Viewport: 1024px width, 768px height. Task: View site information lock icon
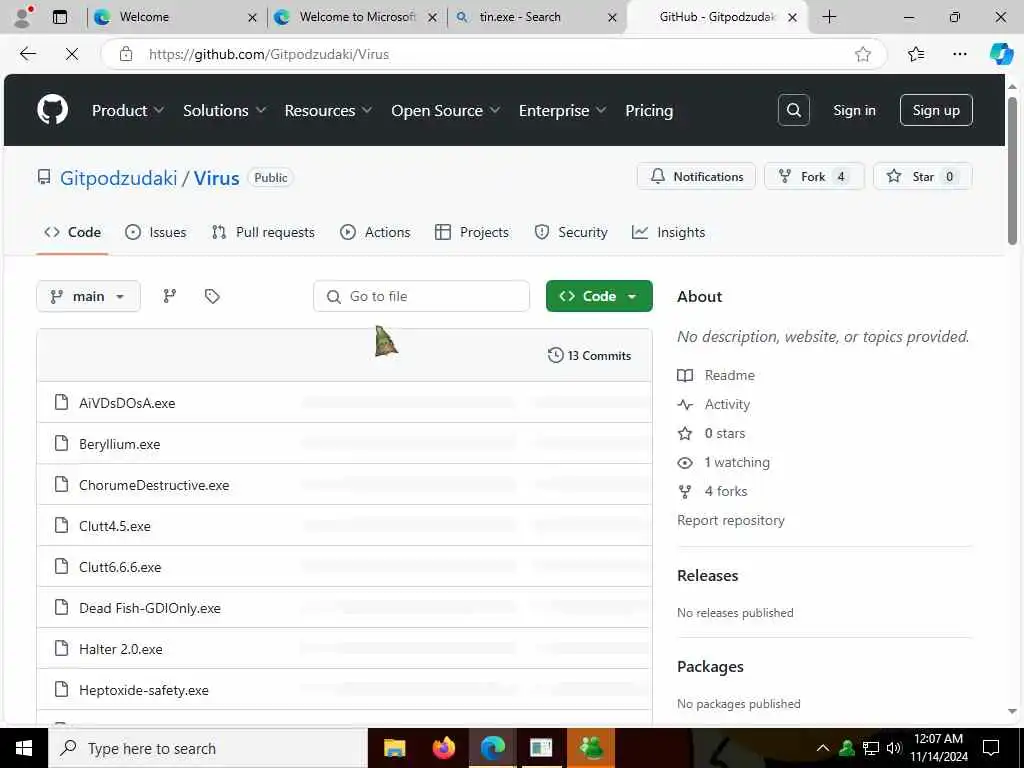click(x=125, y=54)
